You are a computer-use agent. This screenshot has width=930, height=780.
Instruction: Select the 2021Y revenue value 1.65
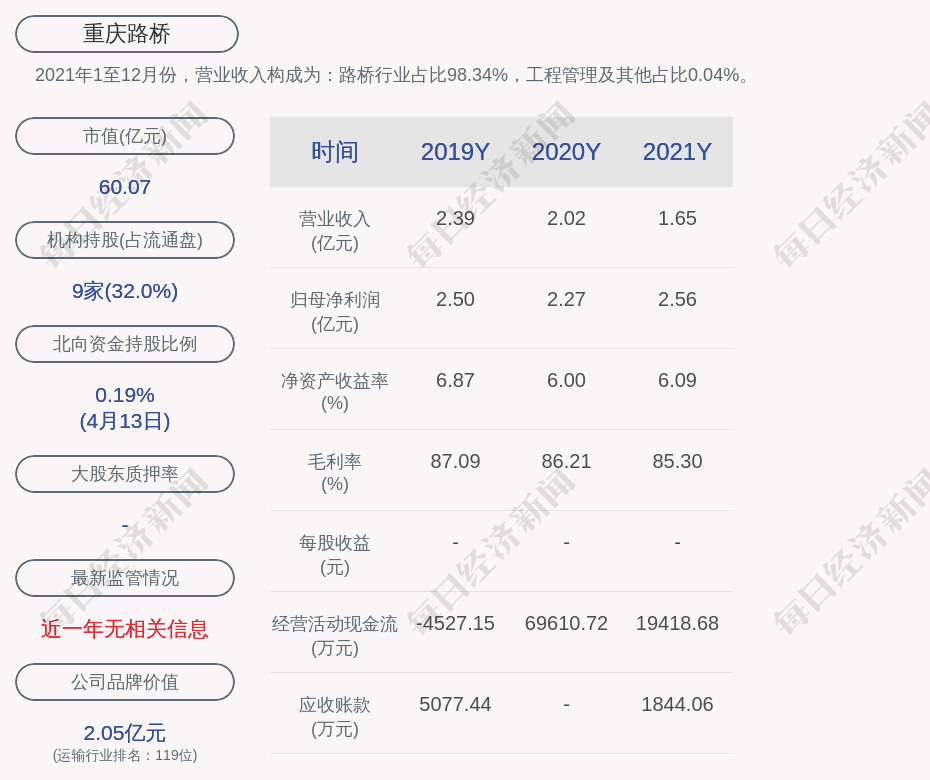pyautogui.click(x=677, y=218)
